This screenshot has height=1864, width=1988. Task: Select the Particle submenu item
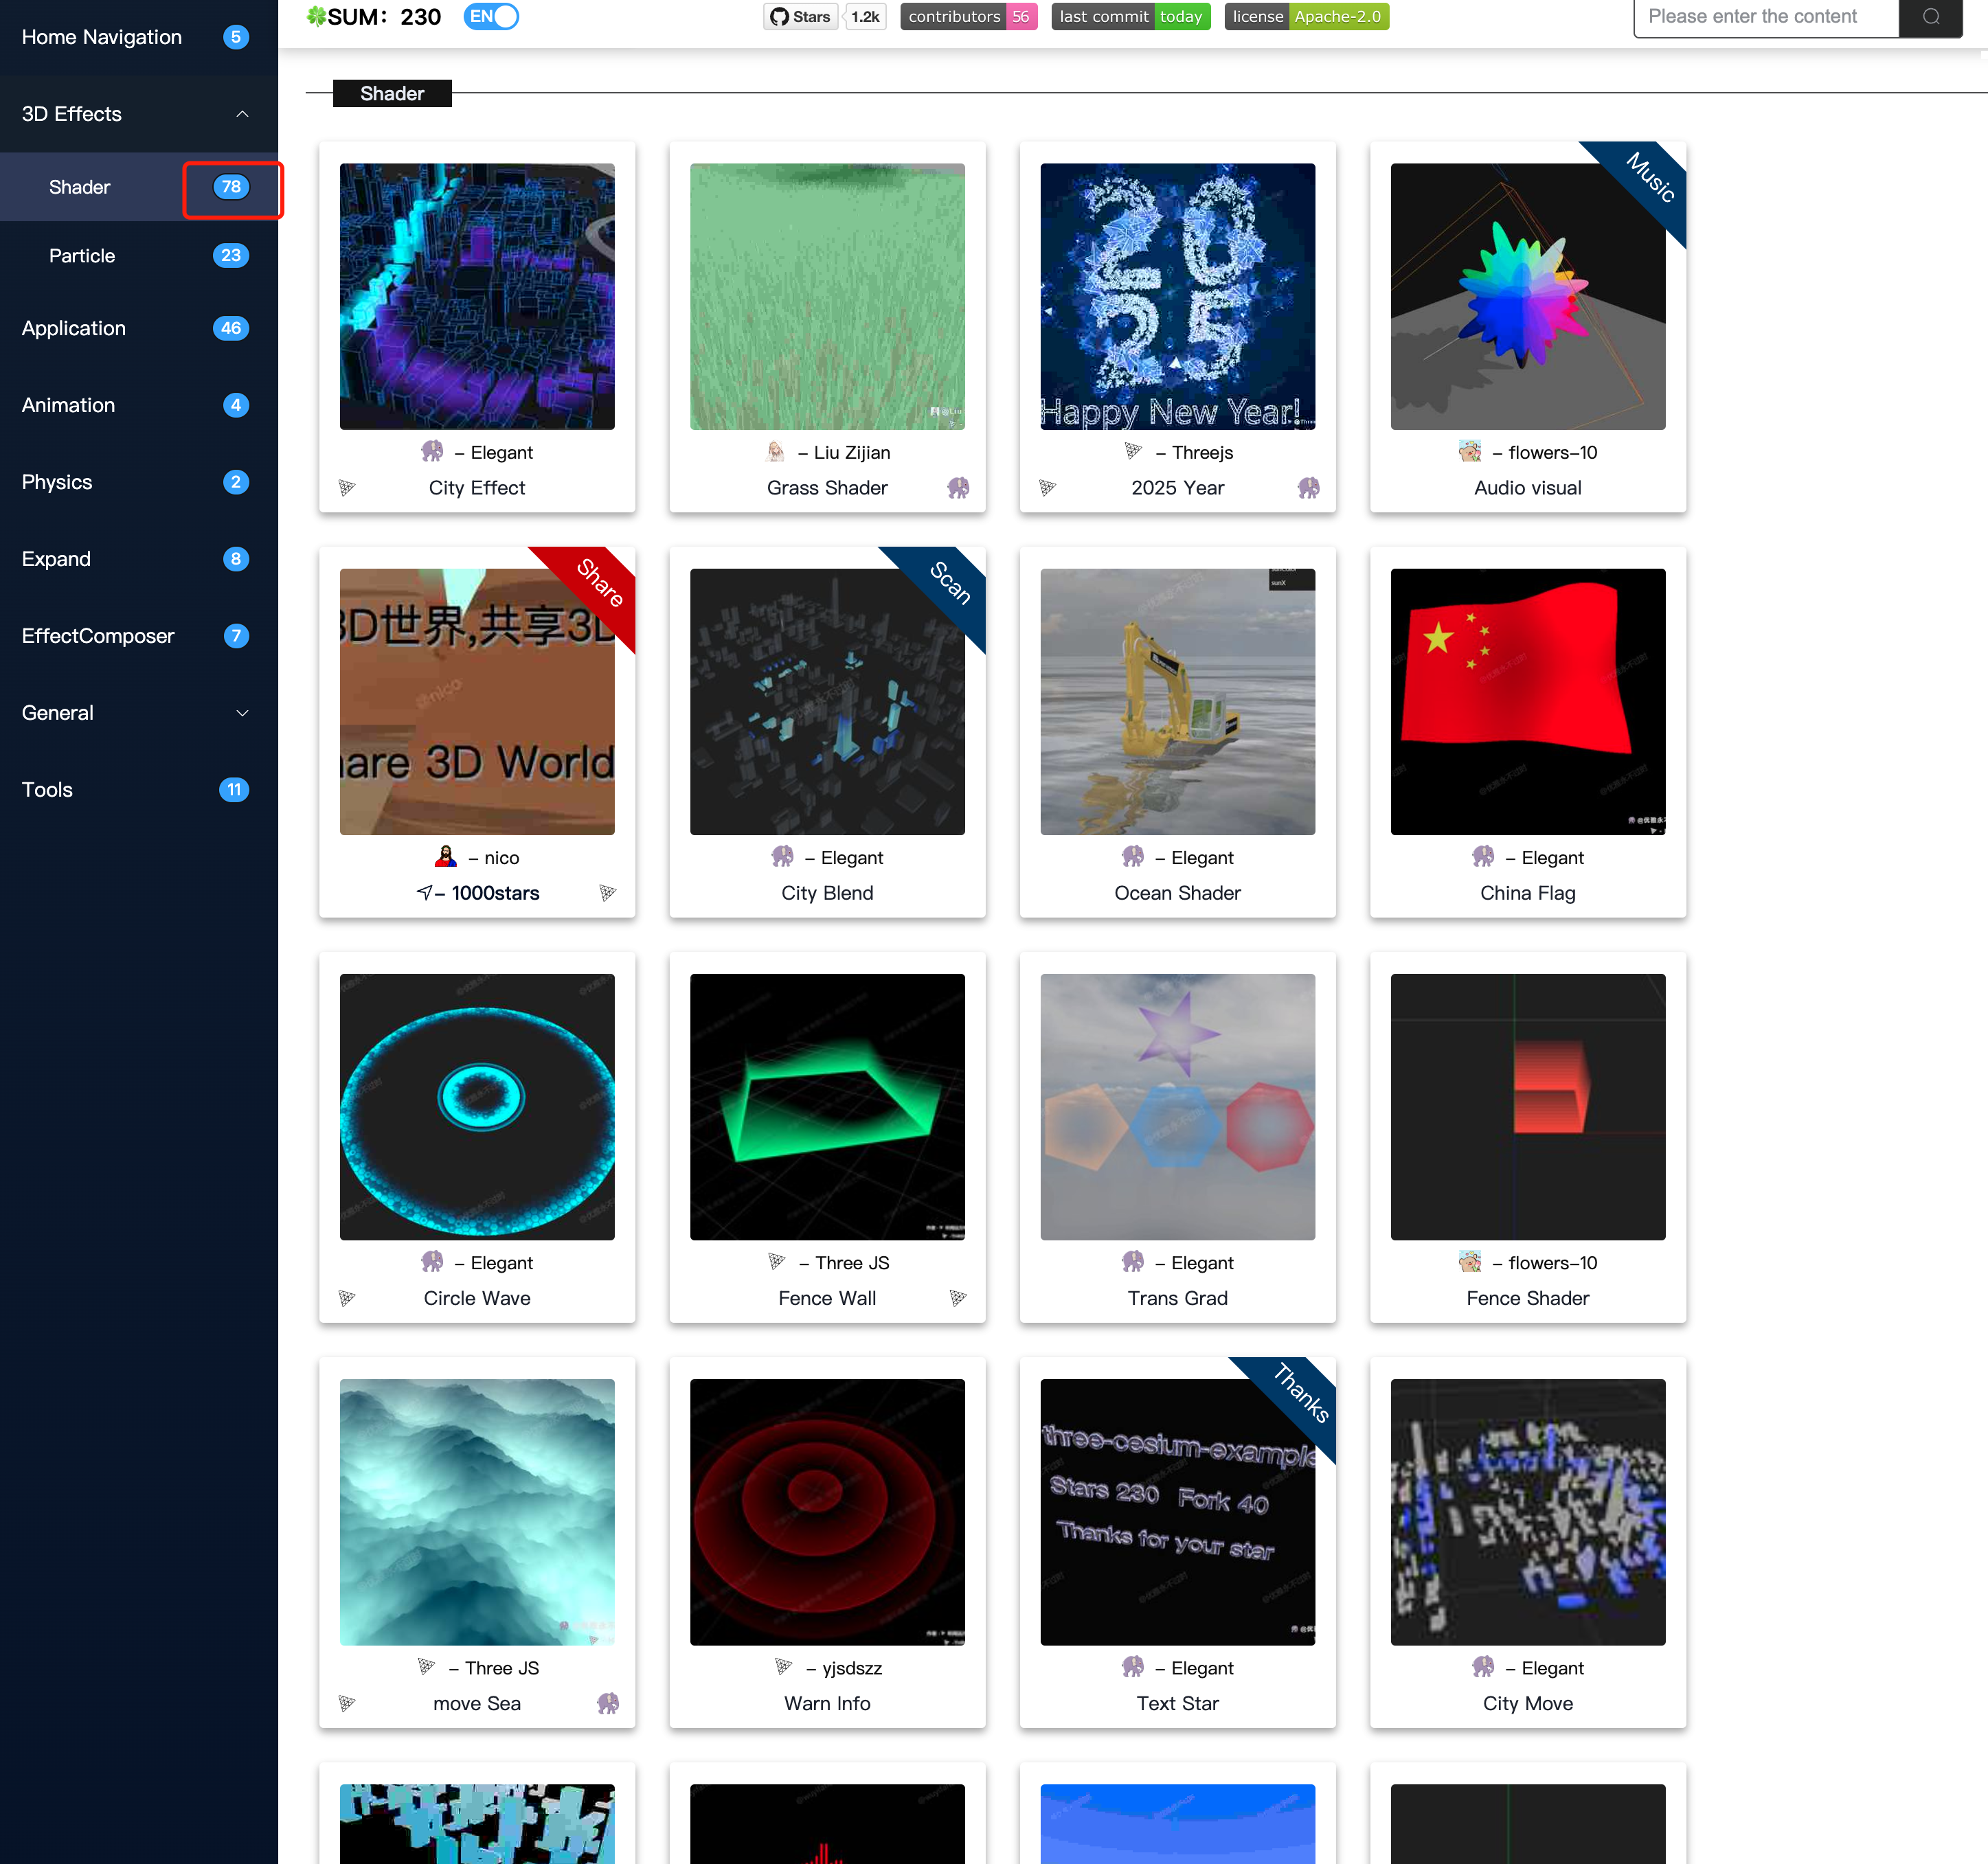(139, 256)
